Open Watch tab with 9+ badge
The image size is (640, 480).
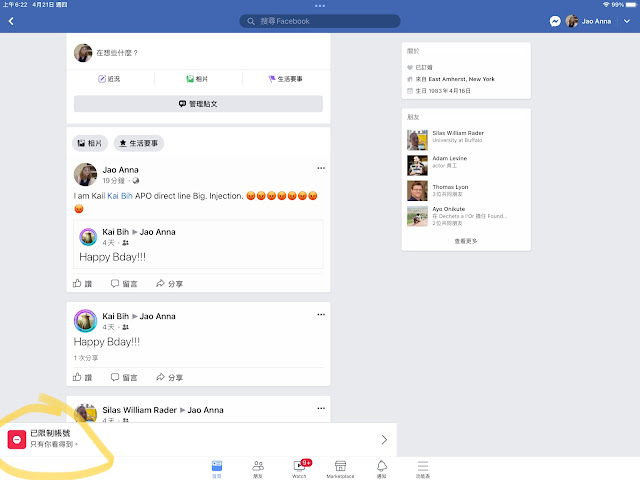[300, 469]
